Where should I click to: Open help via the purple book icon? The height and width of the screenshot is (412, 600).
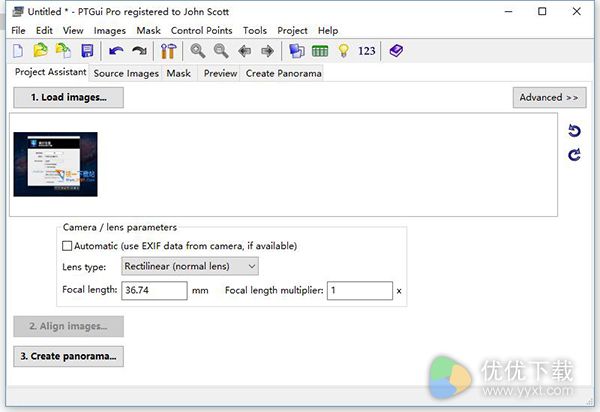tap(396, 50)
